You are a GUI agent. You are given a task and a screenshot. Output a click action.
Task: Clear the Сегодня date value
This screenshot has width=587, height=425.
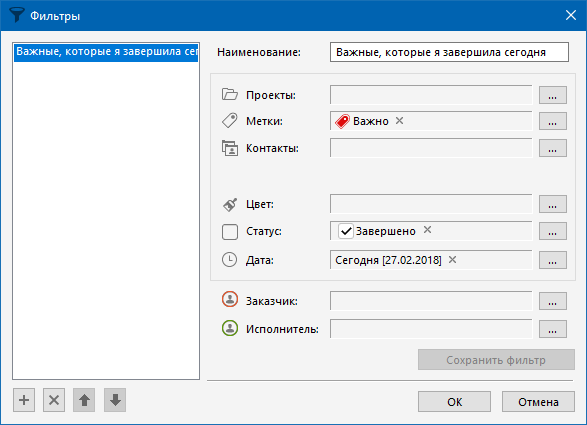click(x=452, y=259)
